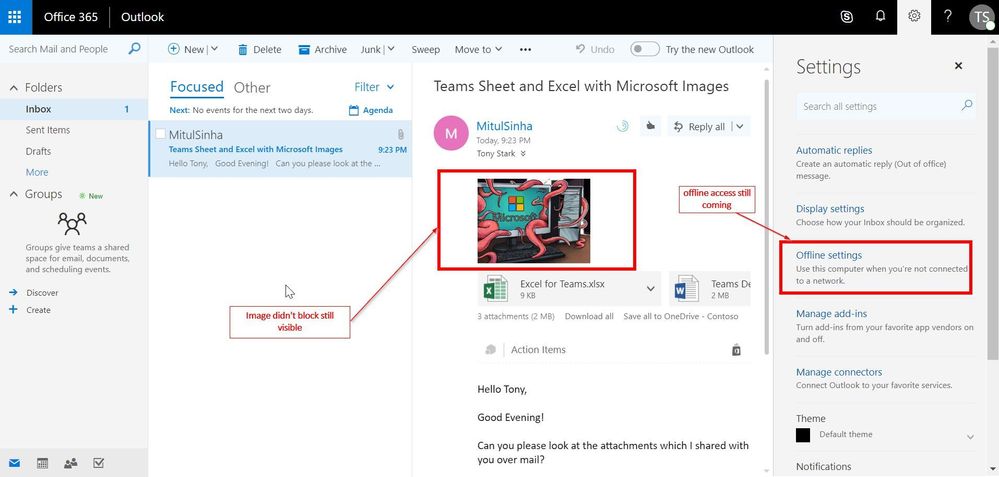Close the Settings pane
The height and width of the screenshot is (477, 999).
pyautogui.click(x=958, y=66)
